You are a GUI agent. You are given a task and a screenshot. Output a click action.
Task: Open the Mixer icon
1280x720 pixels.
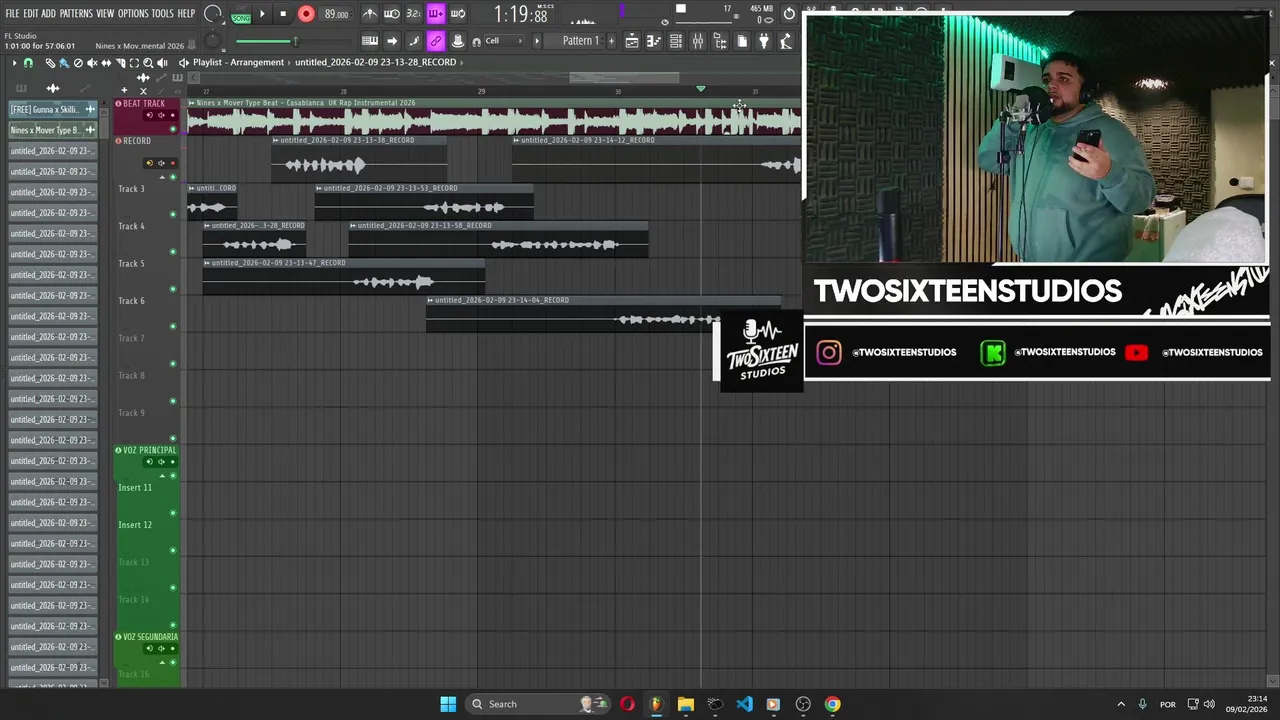pyautogui.click(x=698, y=41)
